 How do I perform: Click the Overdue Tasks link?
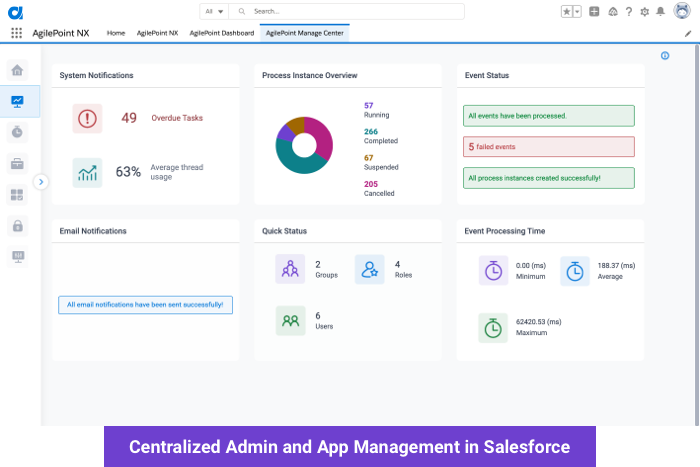click(176, 118)
